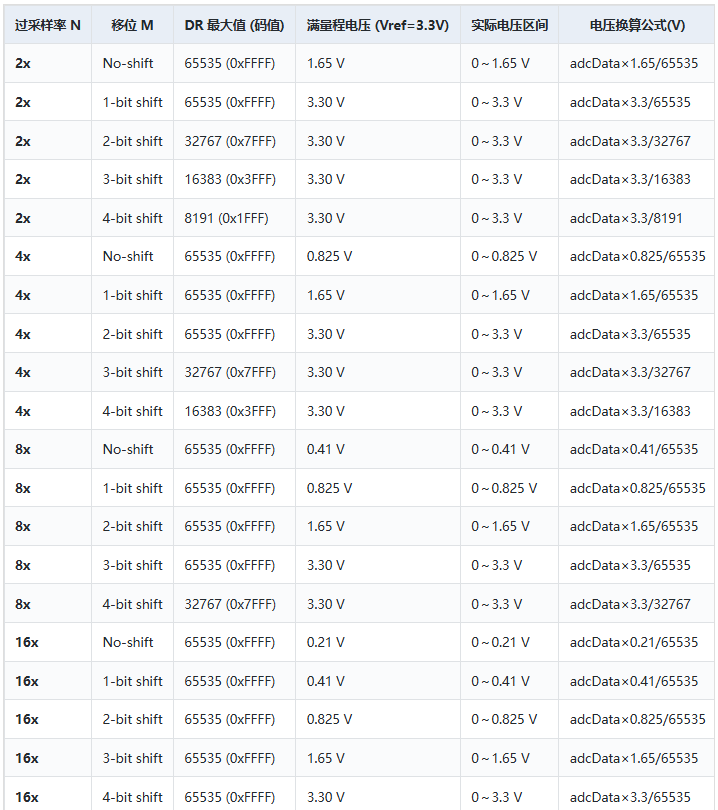The height and width of the screenshot is (810, 718).
Task: Click the '实际电压区间' column header
Action: pyautogui.click(x=509, y=25)
